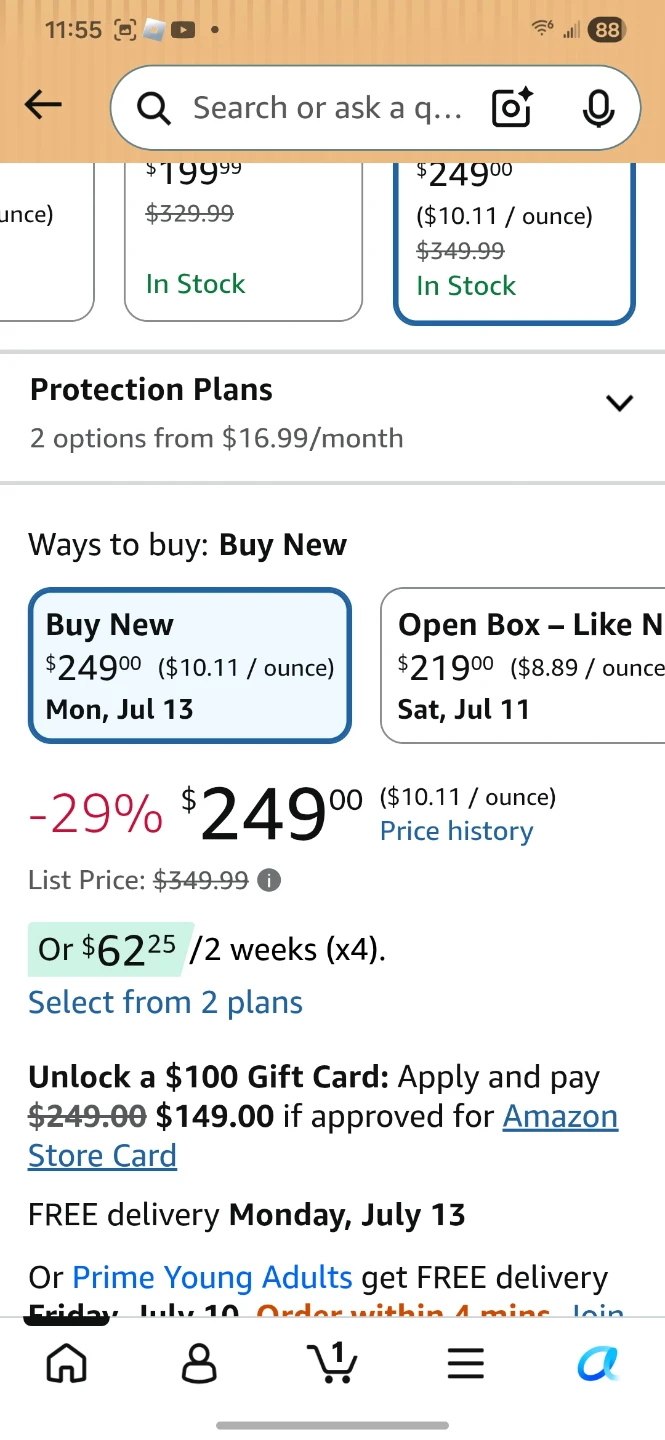The height and width of the screenshot is (1440, 665).
Task: Open Select from 2 plans link
Action: [x=165, y=1002]
